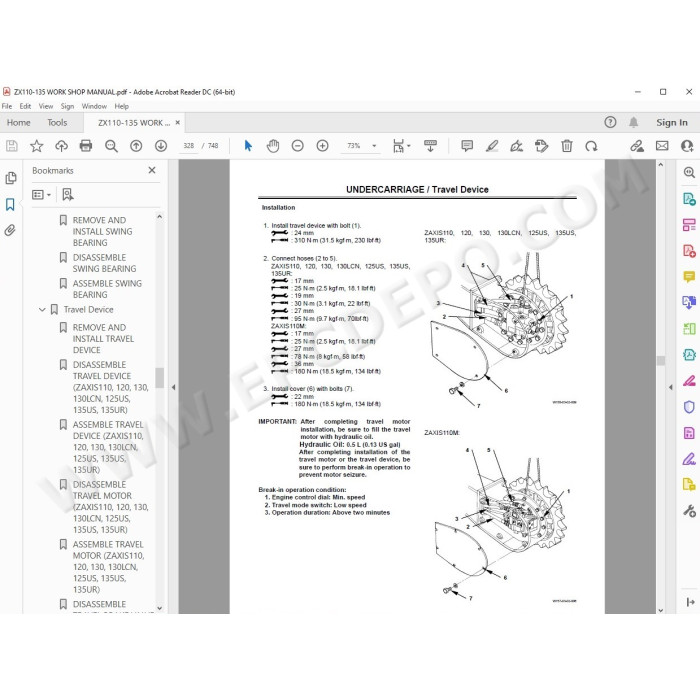Click the upload to cloud icon
The height and width of the screenshot is (700, 700).
point(61,146)
